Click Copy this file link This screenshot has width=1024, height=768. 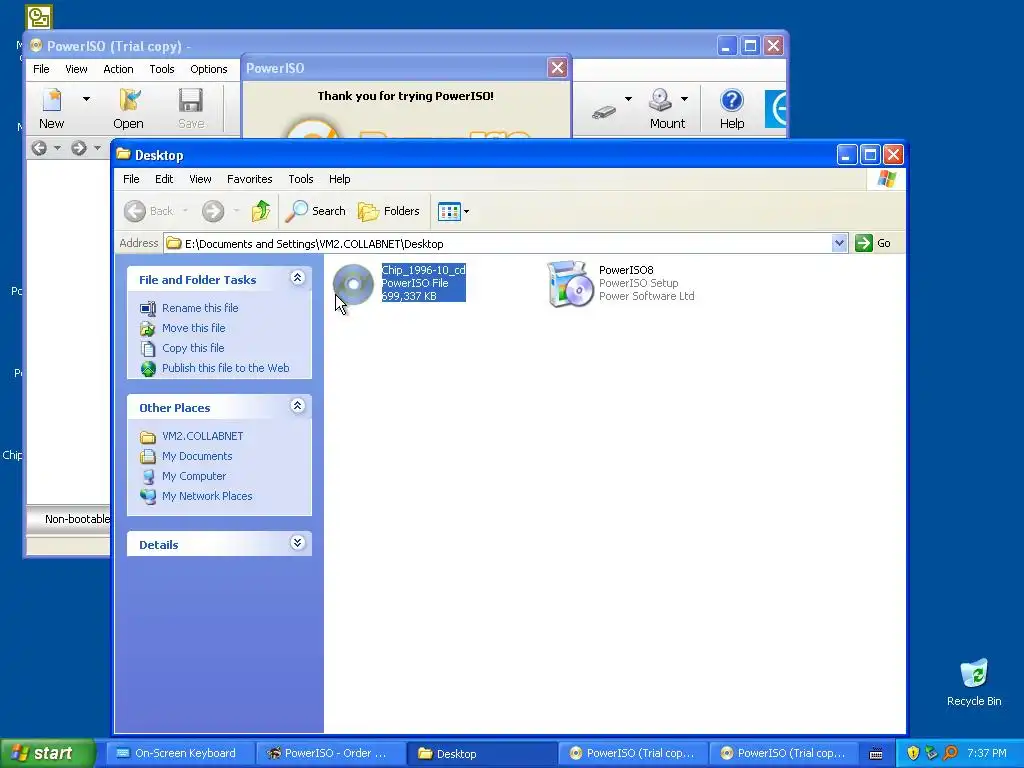[x=193, y=348]
